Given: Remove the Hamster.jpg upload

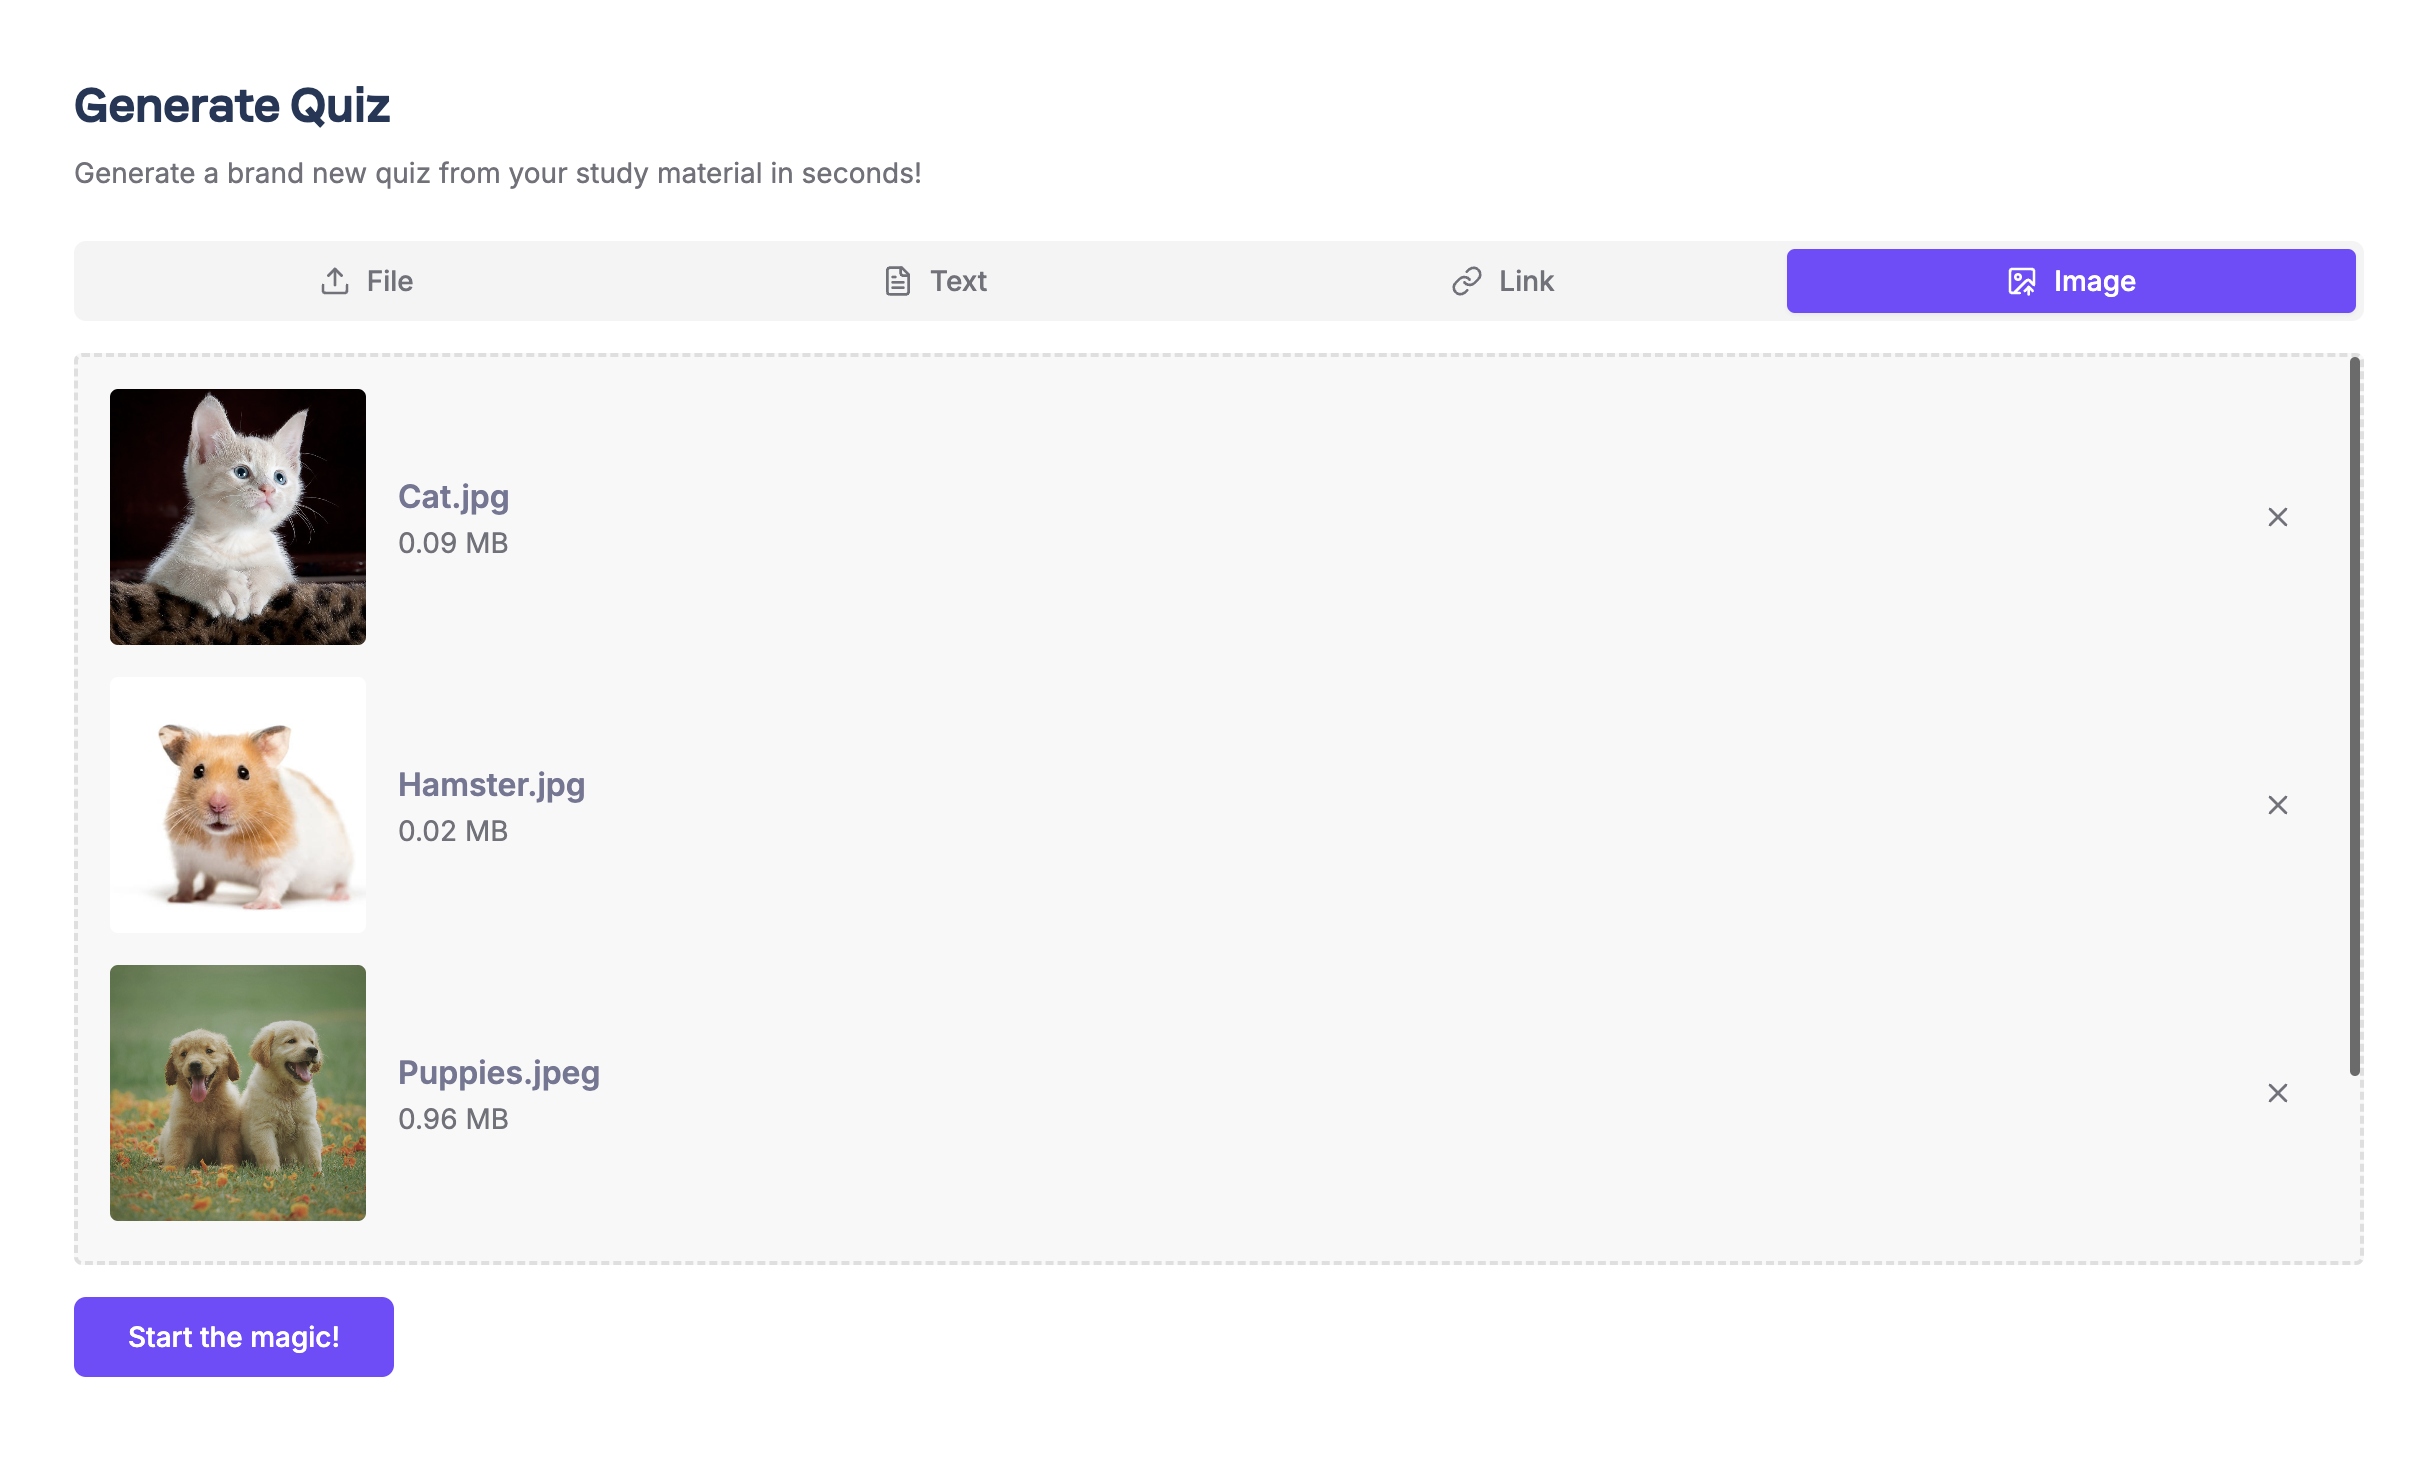Looking at the screenshot, I should pos(2277,805).
